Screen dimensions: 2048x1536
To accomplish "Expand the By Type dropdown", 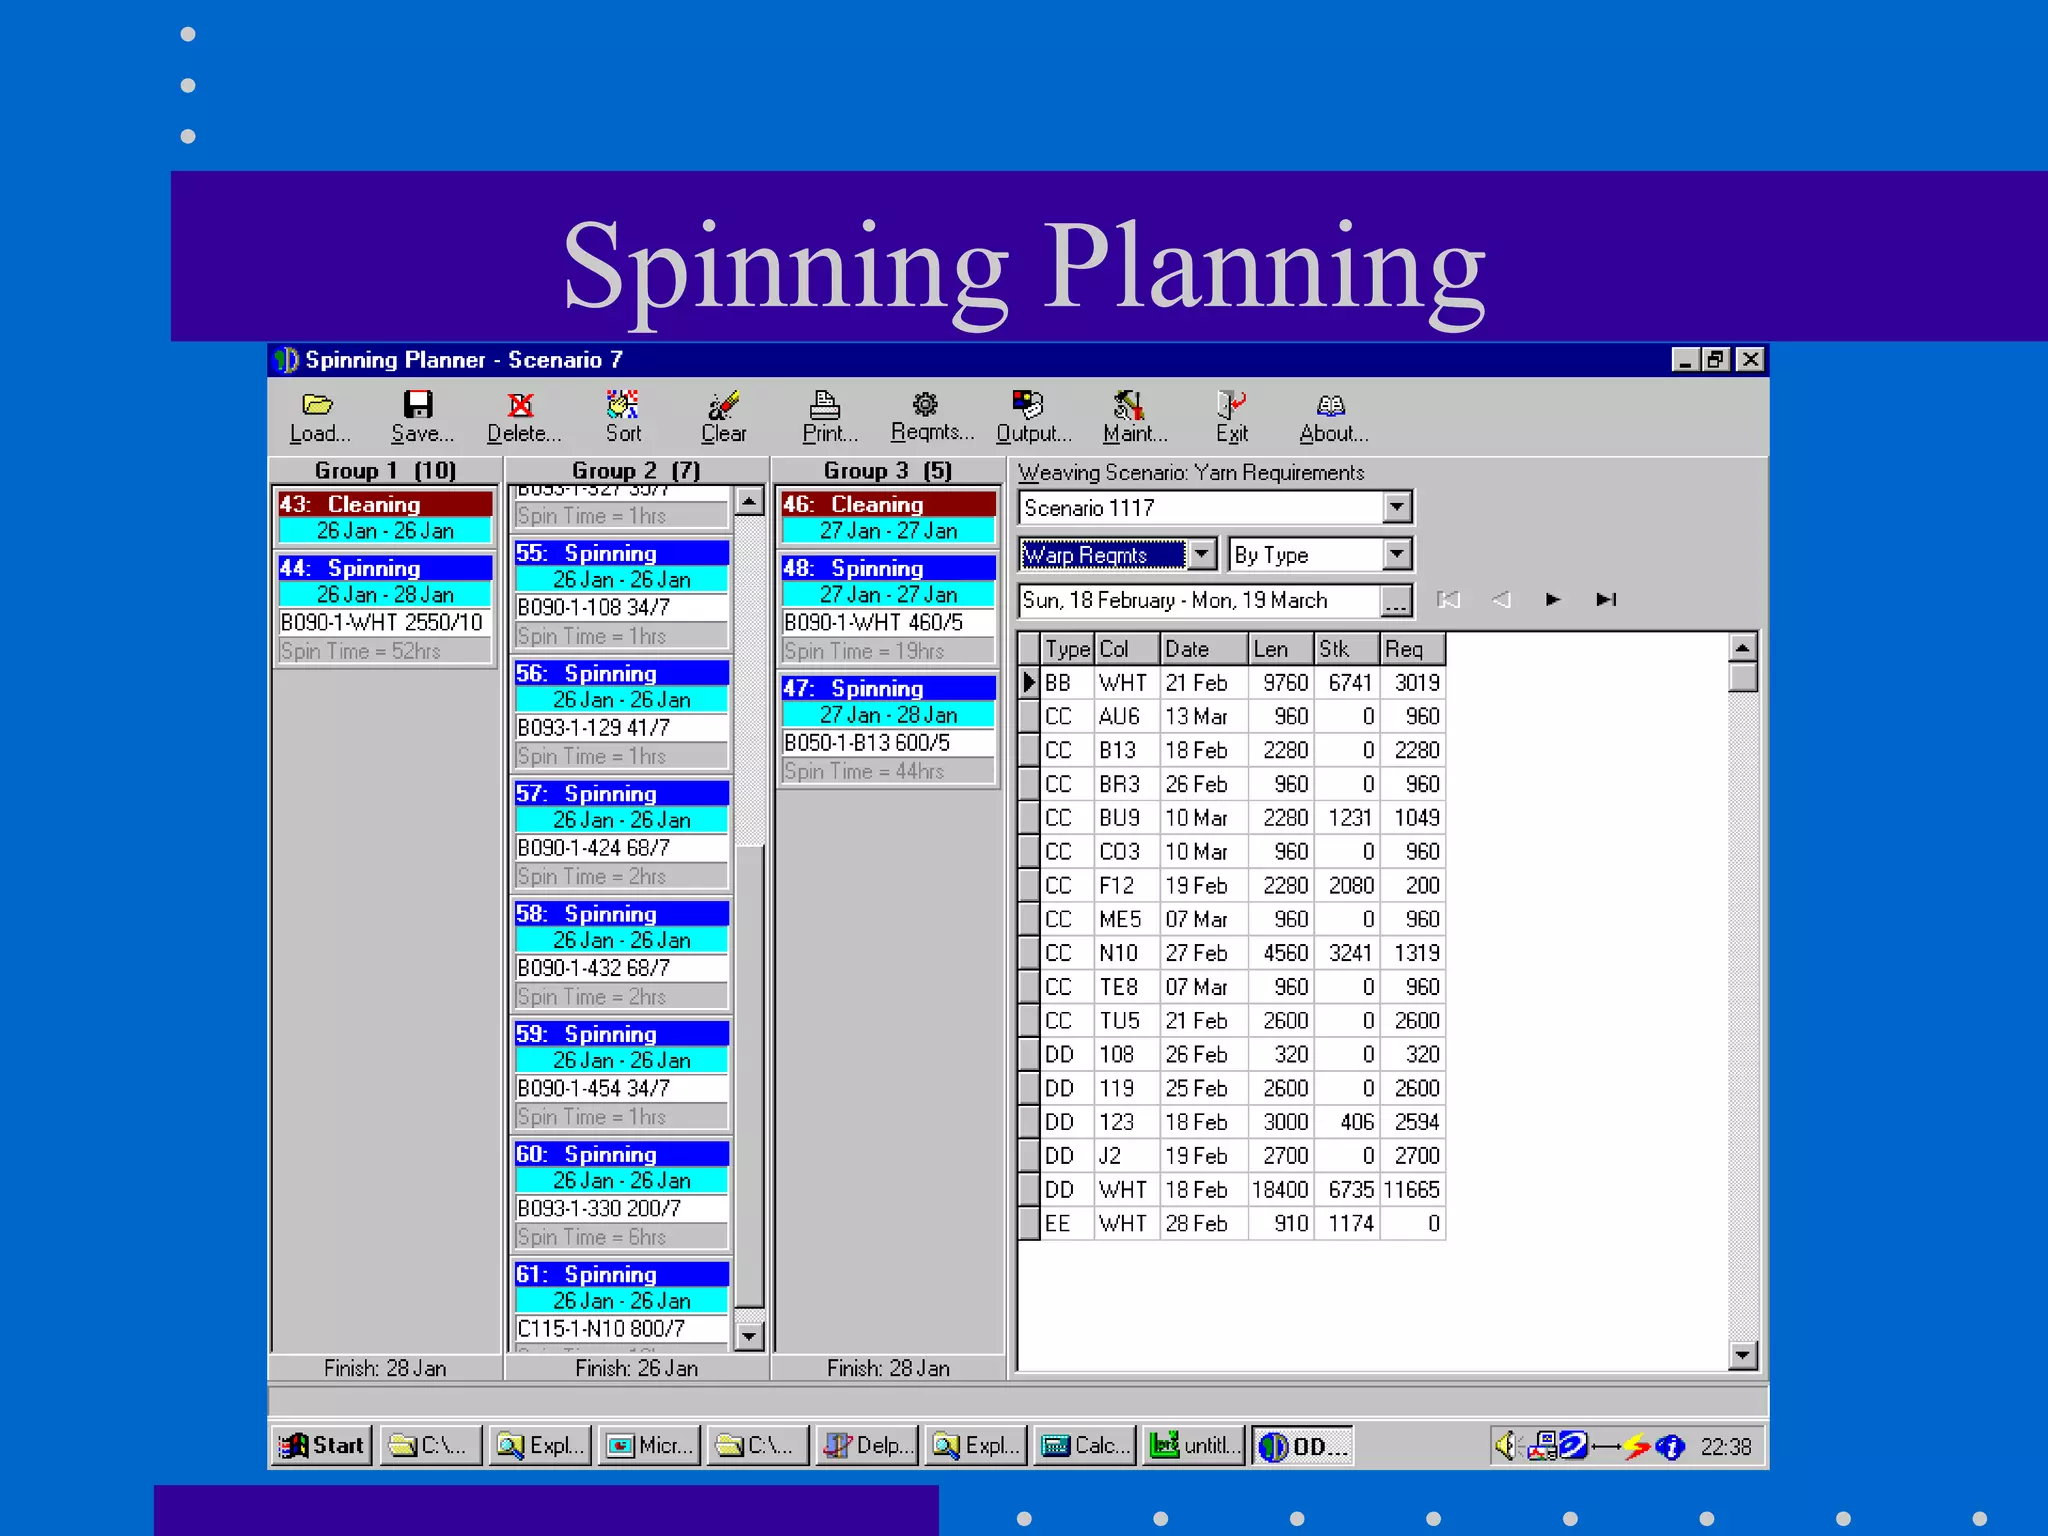I will (x=1398, y=554).
